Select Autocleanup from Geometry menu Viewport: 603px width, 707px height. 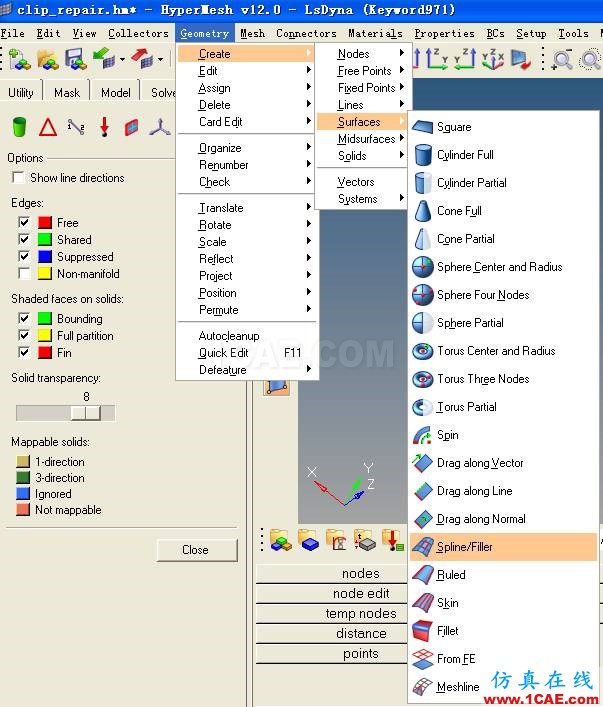click(x=246, y=336)
